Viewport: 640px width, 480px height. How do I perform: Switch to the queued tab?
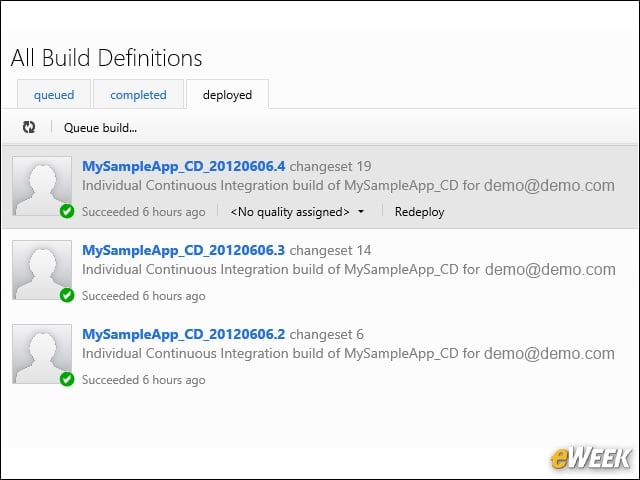coord(54,94)
